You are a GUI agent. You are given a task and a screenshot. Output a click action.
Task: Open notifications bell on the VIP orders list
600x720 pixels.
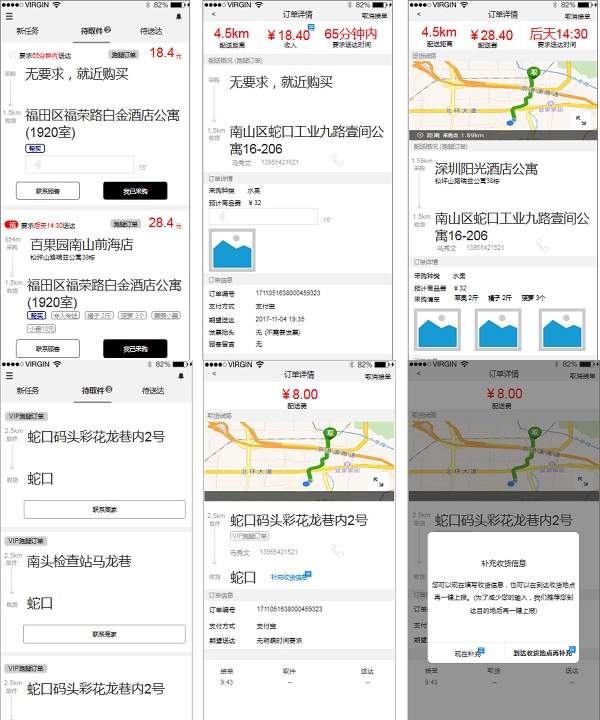pyautogui.click(x=181, y=375)
